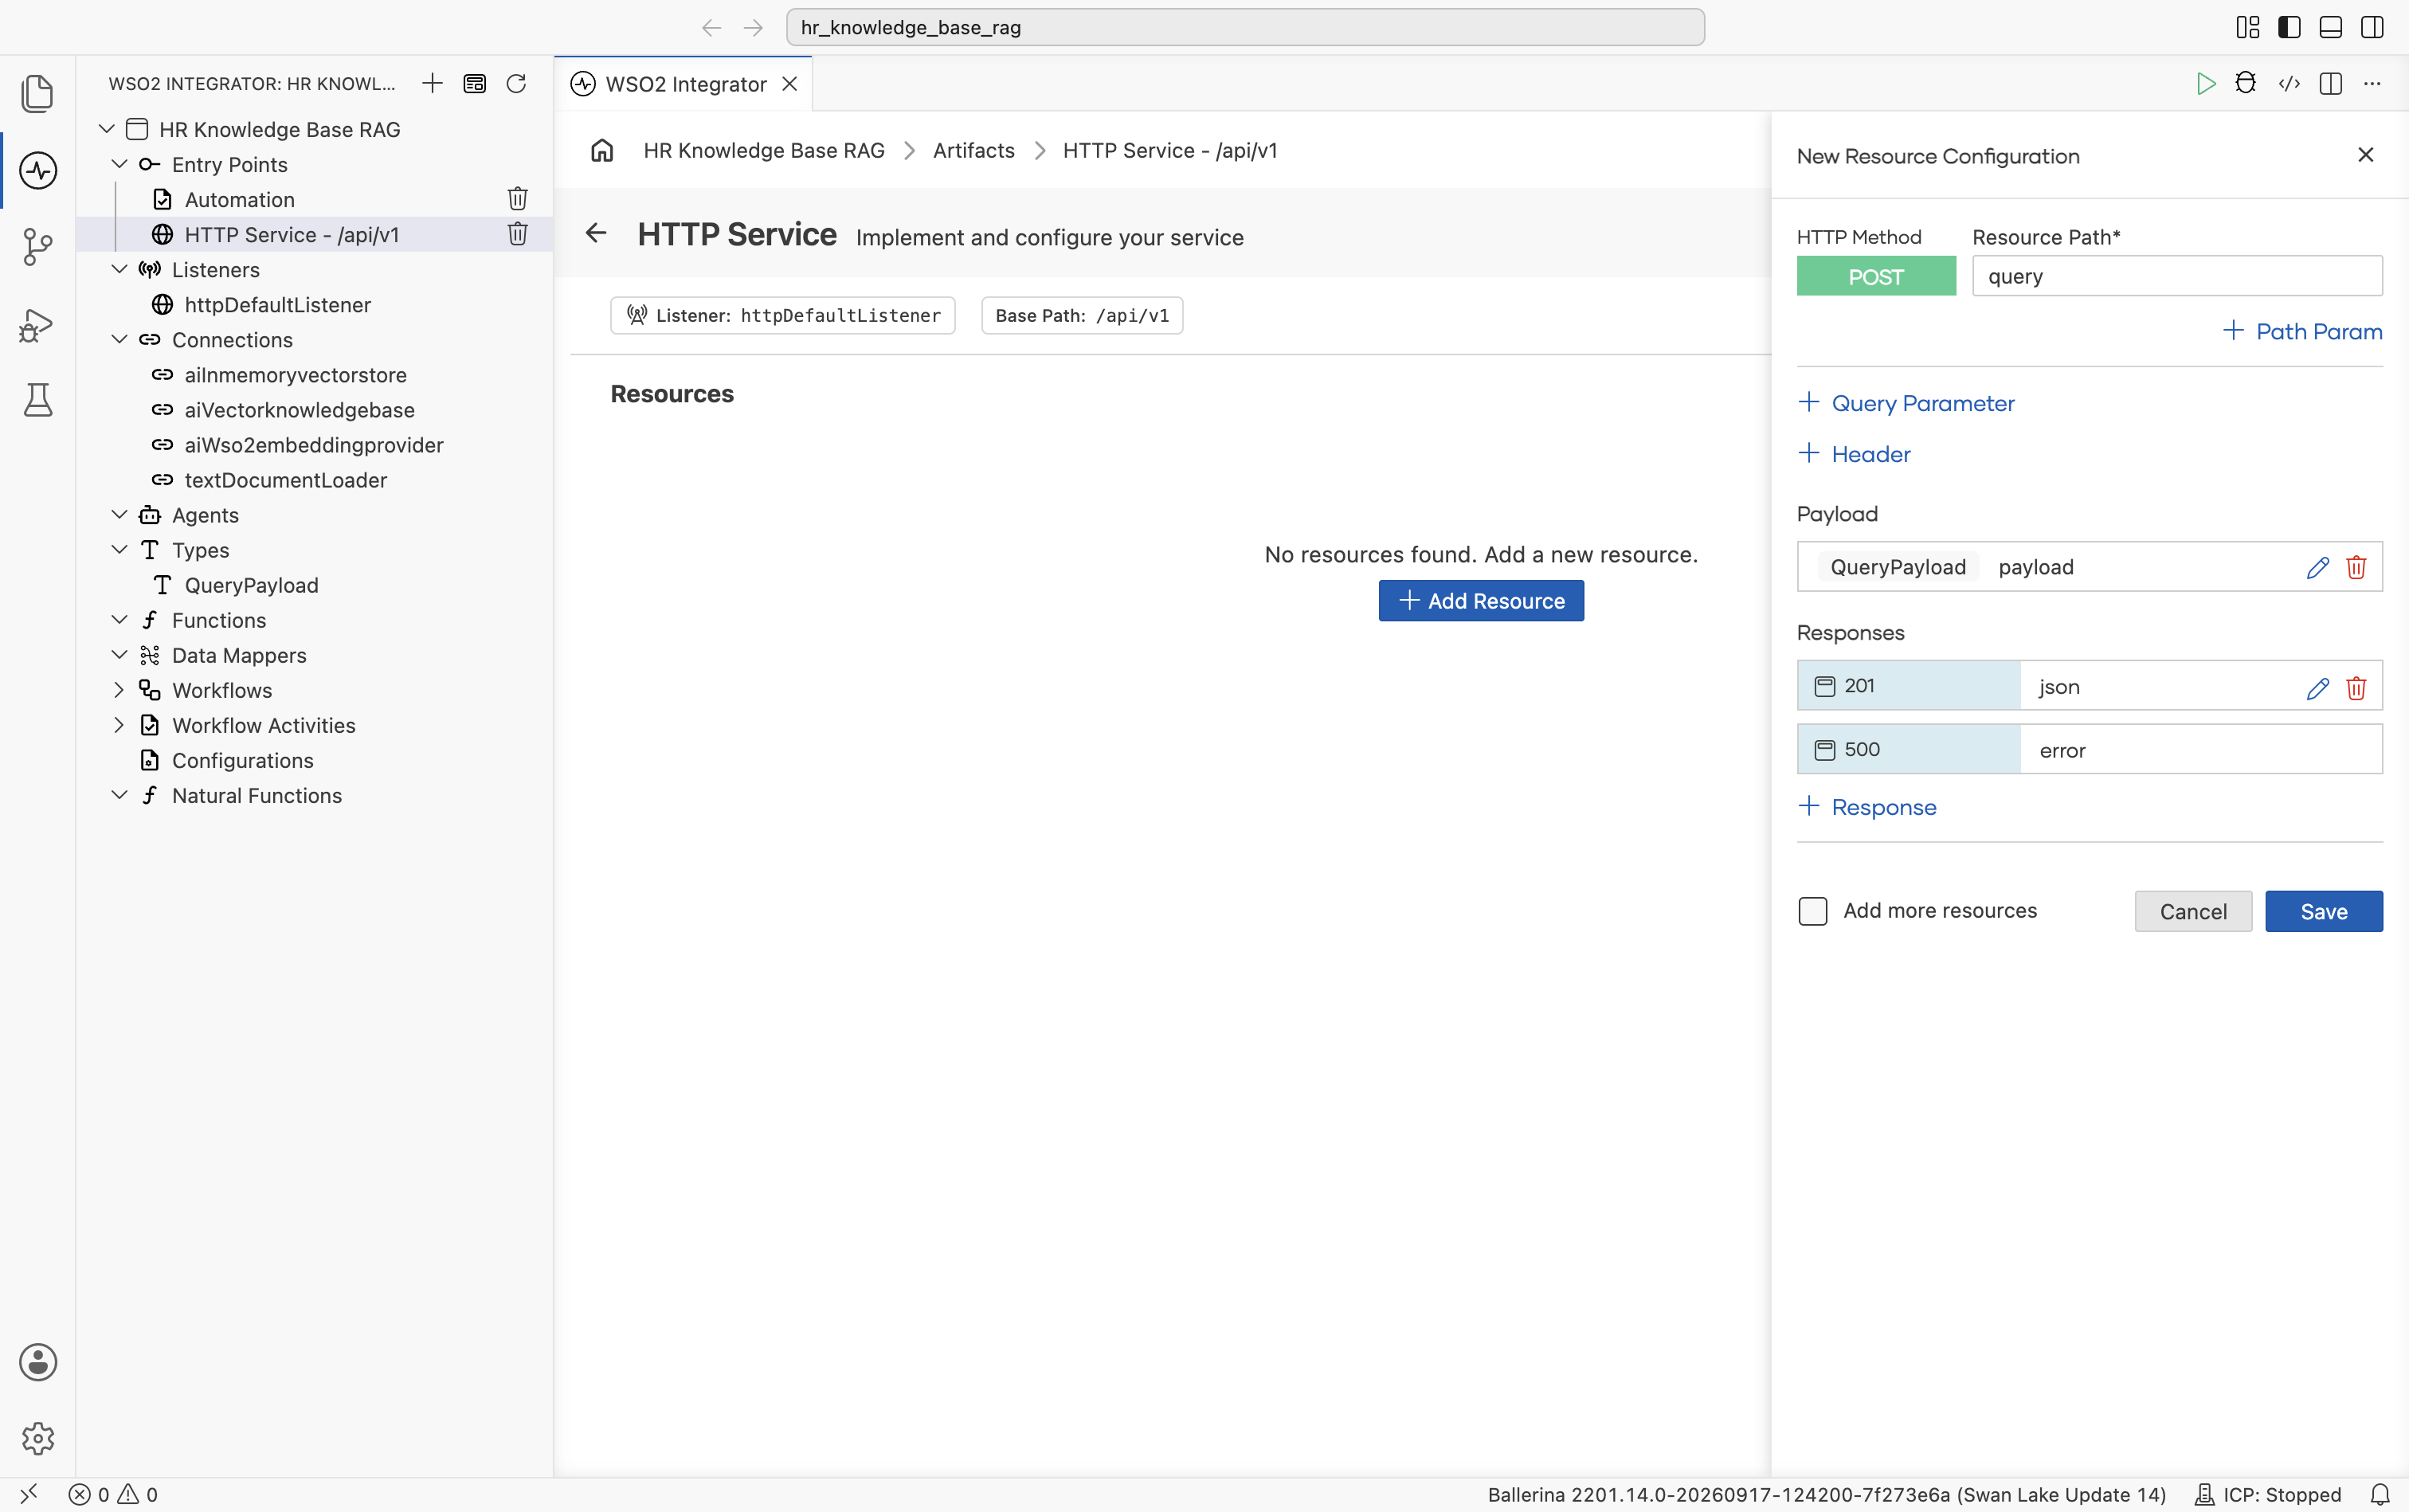Screen dimensions: 2409x1512
Task: Show source code view icon
Action: point(2289,83)
